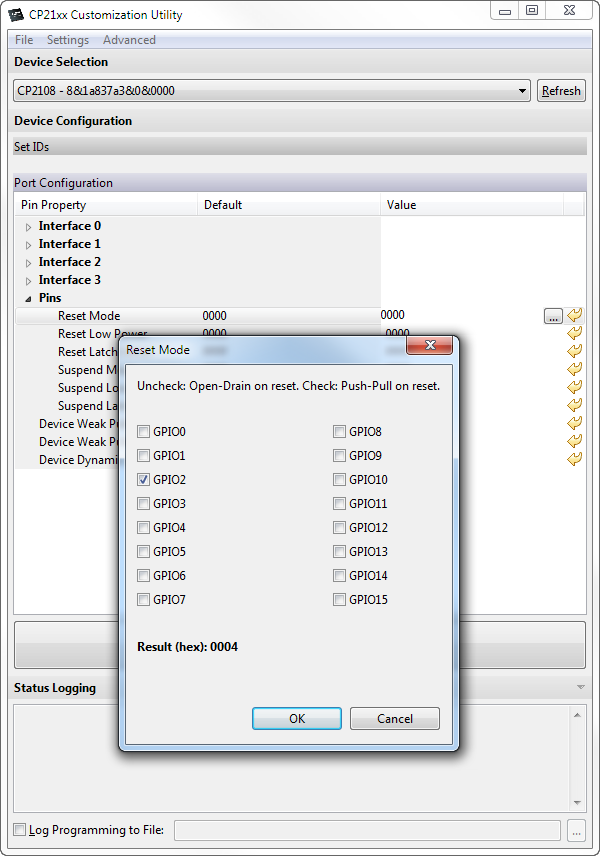Click OK in Reset Mode dialog
The image size is (600, 856).
pos(297,718)
